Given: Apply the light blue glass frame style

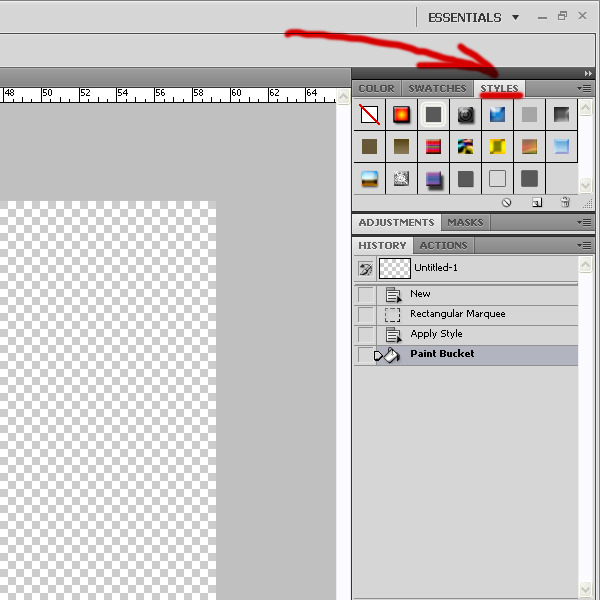Looking at the screenshot, I should (561, 147).
